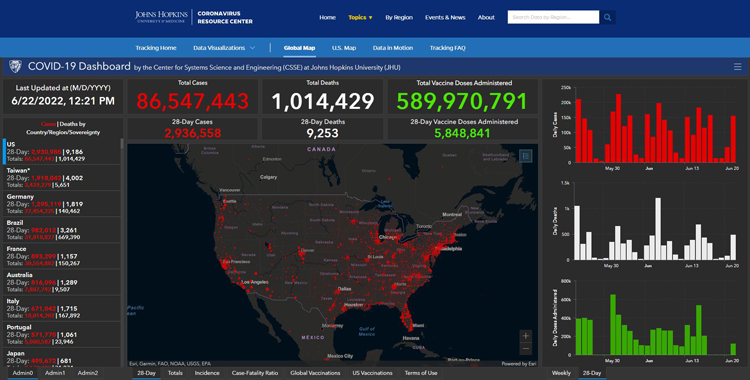
Task: Switch chart view to 28-Day
Action: point(592,373)
